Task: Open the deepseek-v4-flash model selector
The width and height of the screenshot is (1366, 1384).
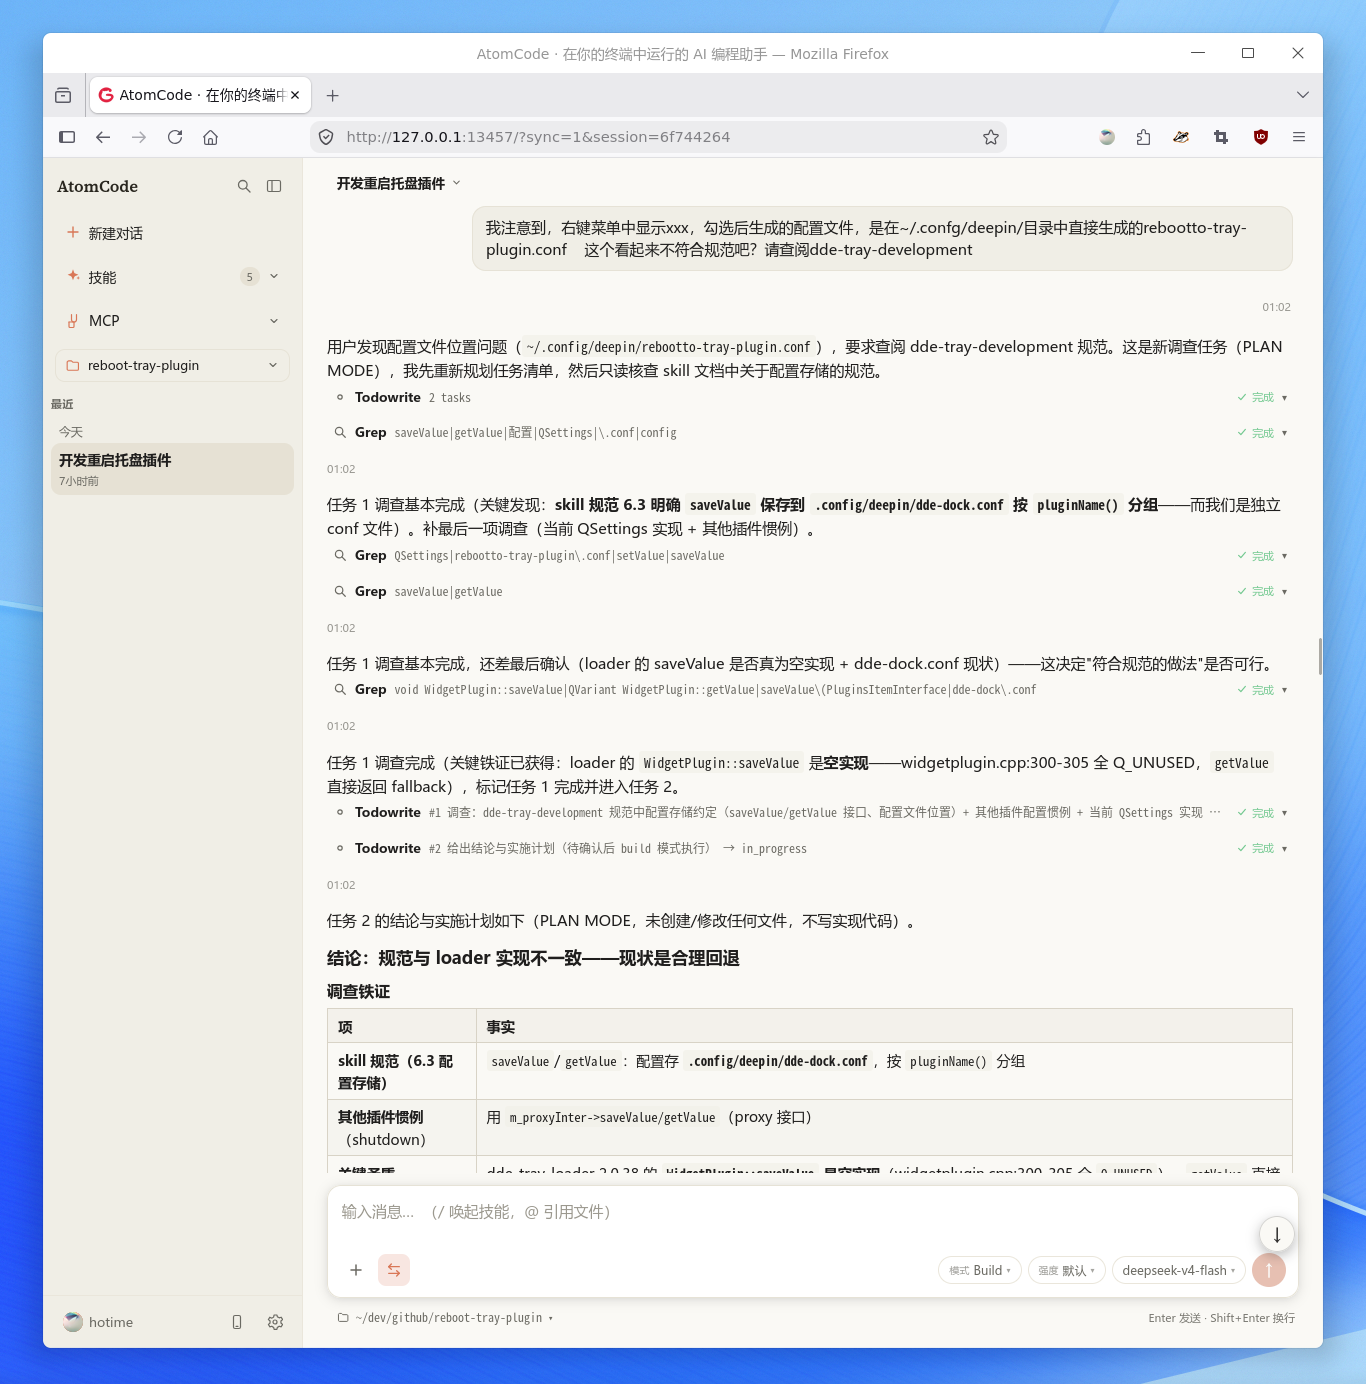Action: (x=1179, y=1270)
